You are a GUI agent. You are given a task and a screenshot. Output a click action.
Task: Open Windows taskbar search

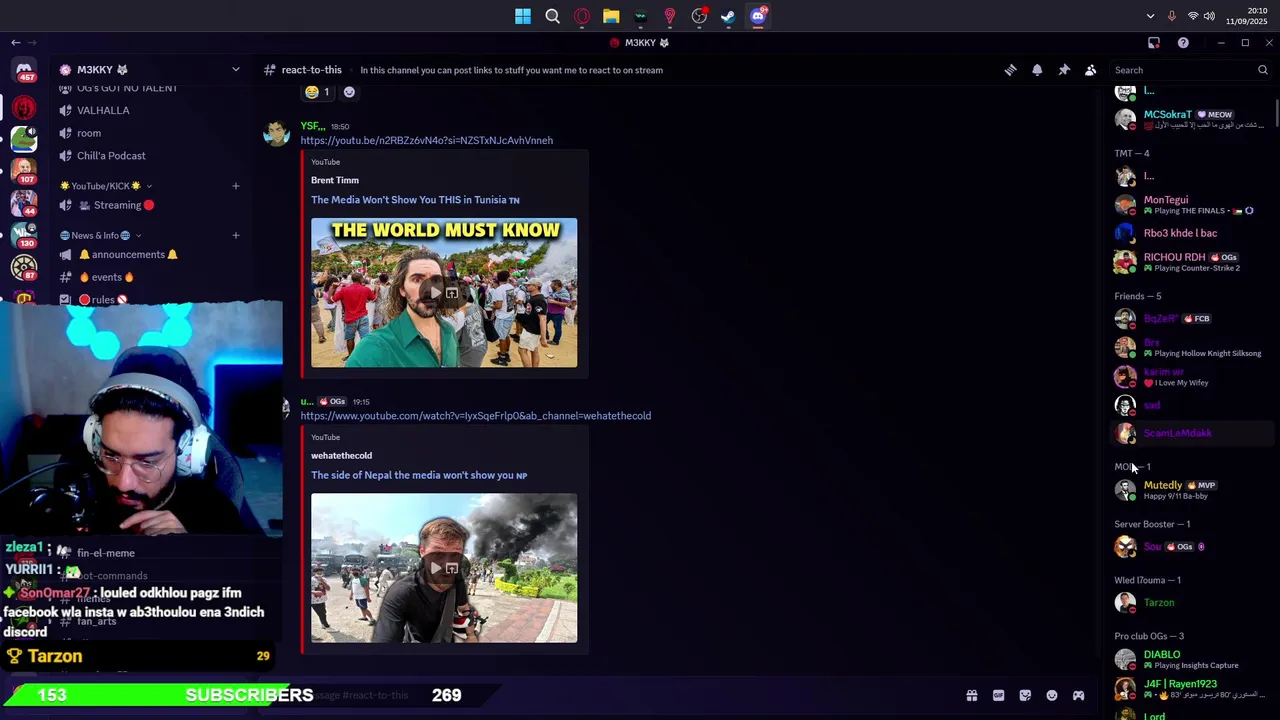pos(552,16)
